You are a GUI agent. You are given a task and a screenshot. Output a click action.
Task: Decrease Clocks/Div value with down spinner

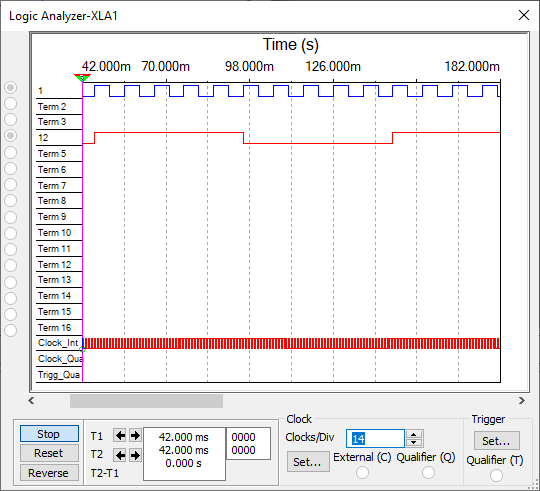[414, 442]
